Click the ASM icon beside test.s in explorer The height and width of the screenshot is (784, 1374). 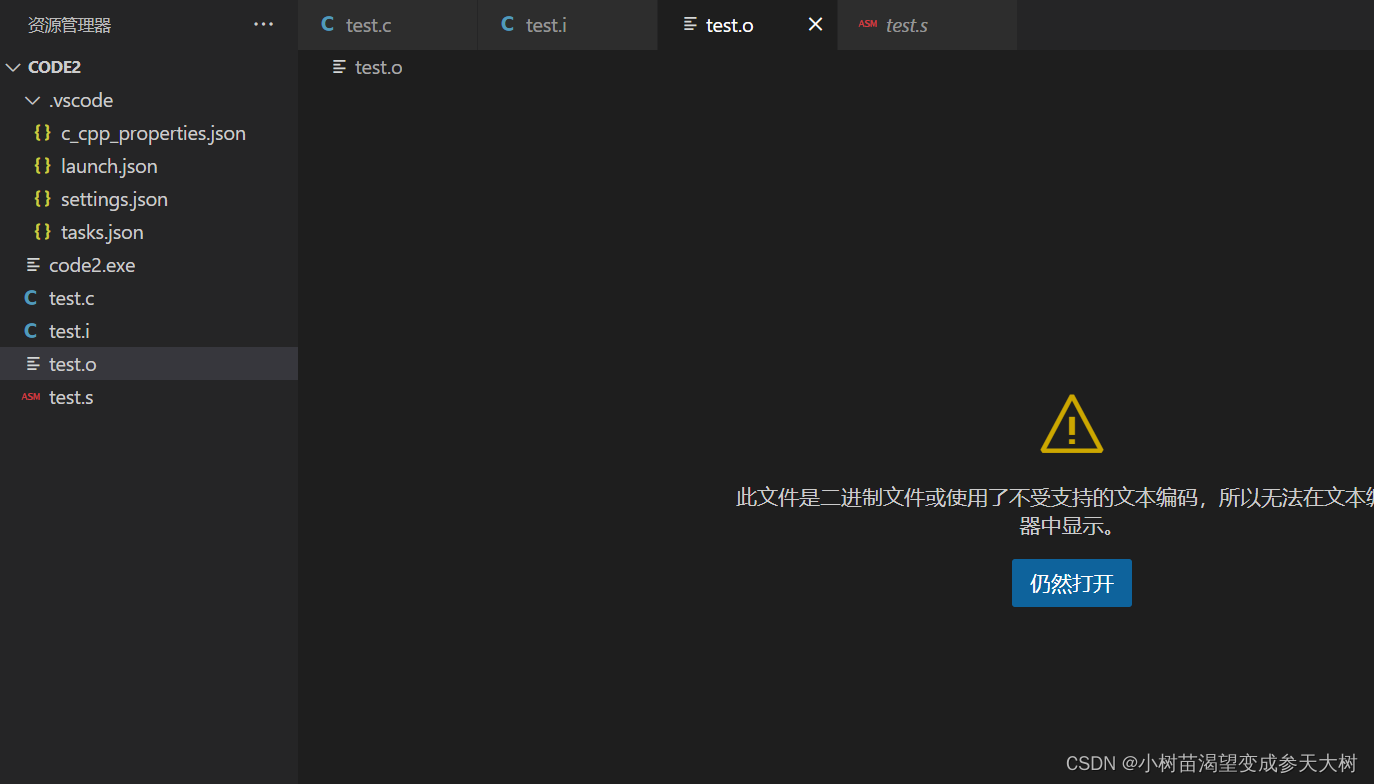click(x=31, y=397)
